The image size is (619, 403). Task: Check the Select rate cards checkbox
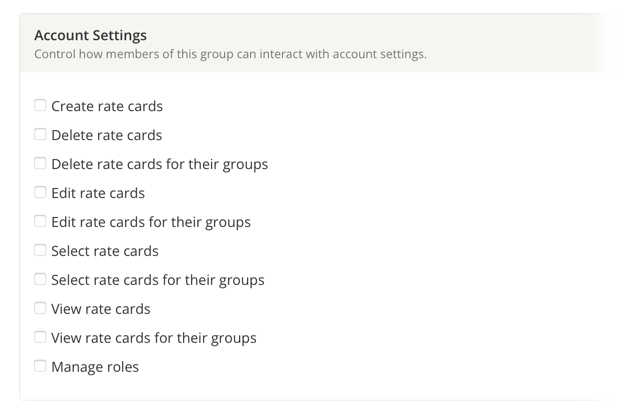point(40,250)
